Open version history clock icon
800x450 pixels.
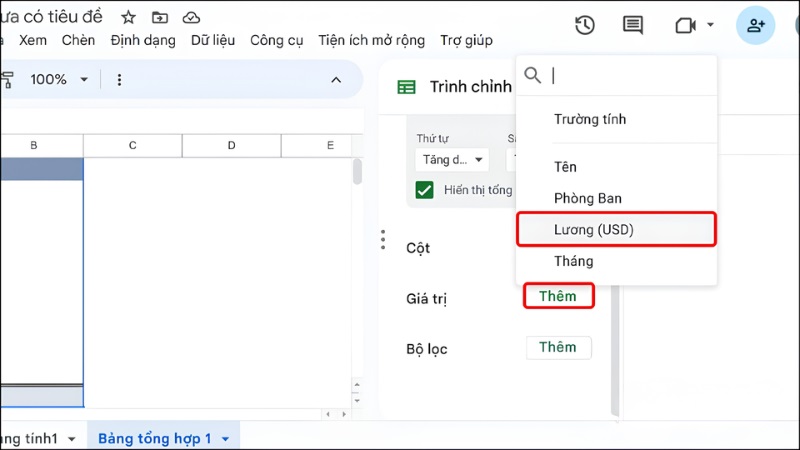click(x=585, y=25)
